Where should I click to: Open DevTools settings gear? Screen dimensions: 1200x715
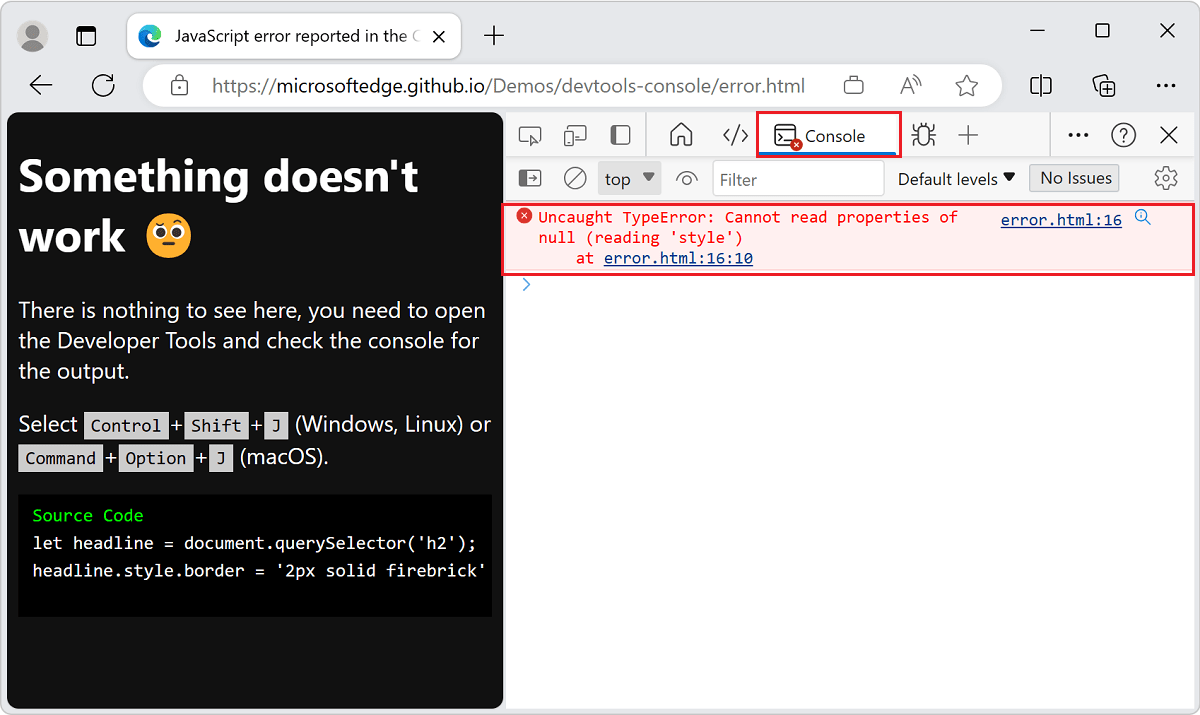pos(1165,177)
